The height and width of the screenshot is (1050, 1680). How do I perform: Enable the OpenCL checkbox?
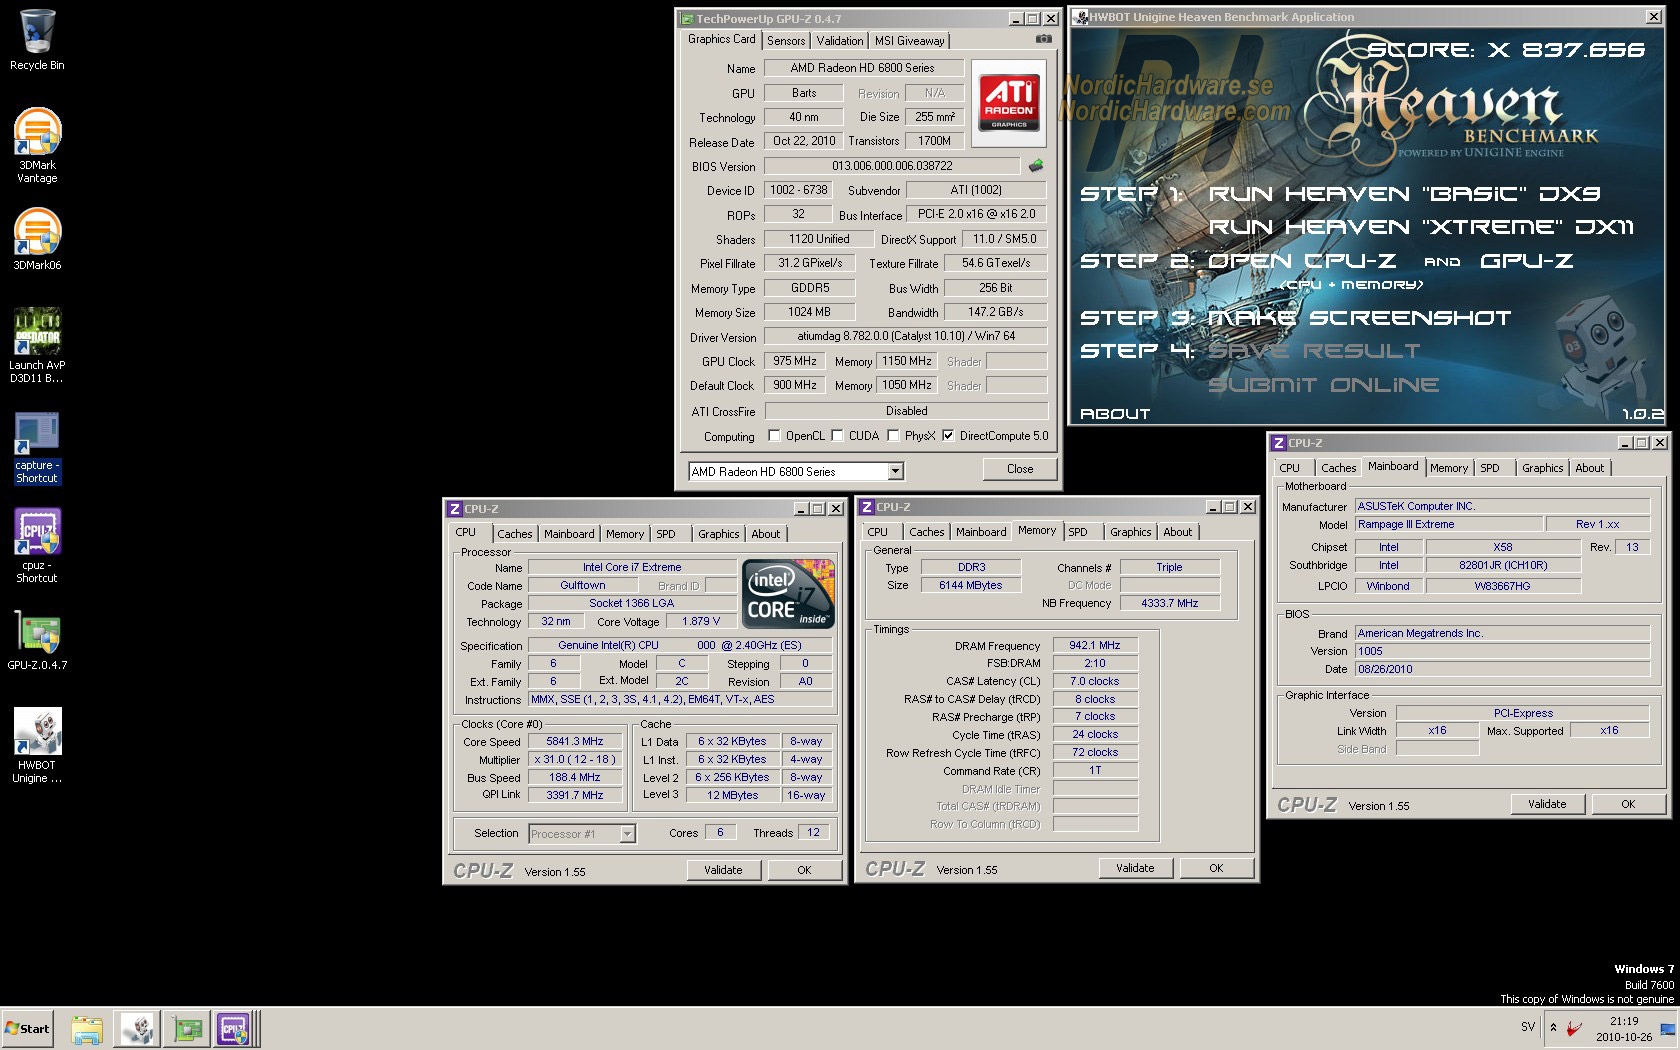coord(774,436)
